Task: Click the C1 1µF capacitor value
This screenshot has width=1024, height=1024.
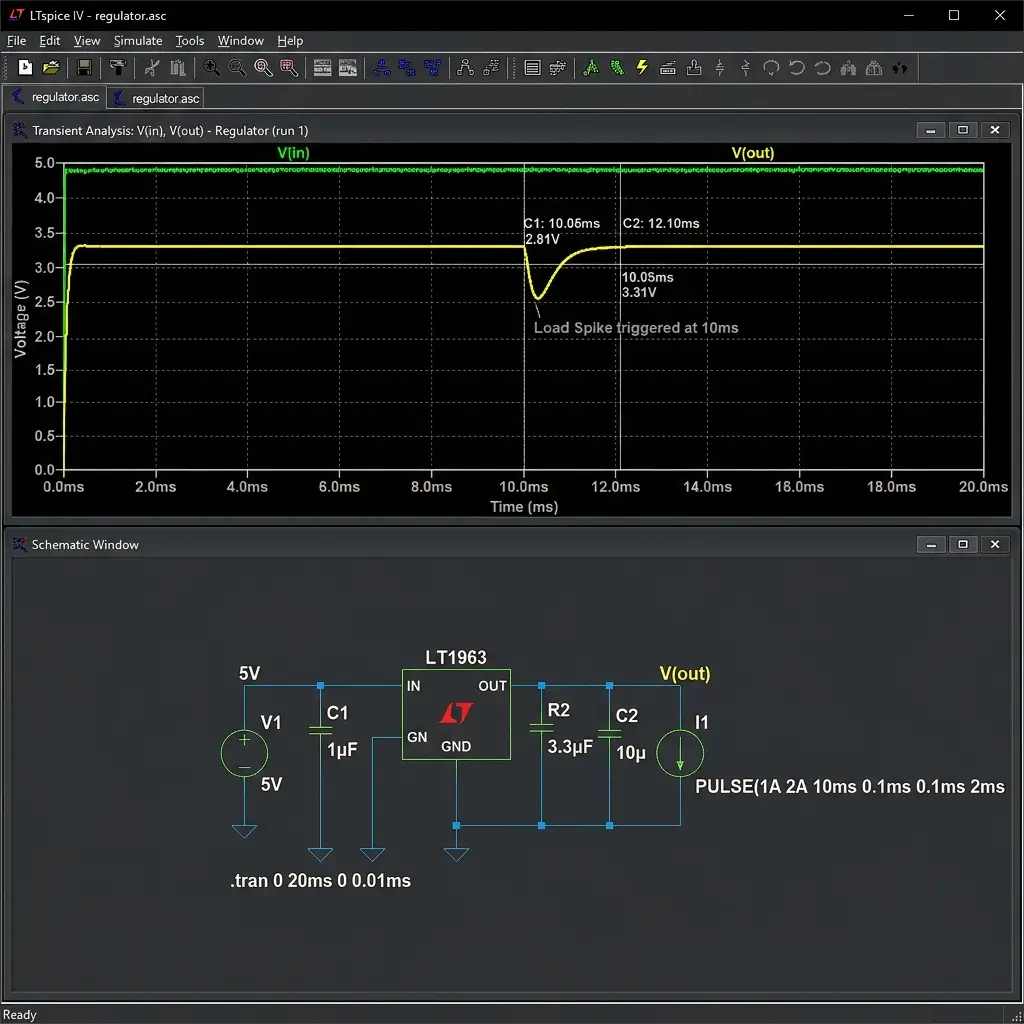Action: (342, 749)
